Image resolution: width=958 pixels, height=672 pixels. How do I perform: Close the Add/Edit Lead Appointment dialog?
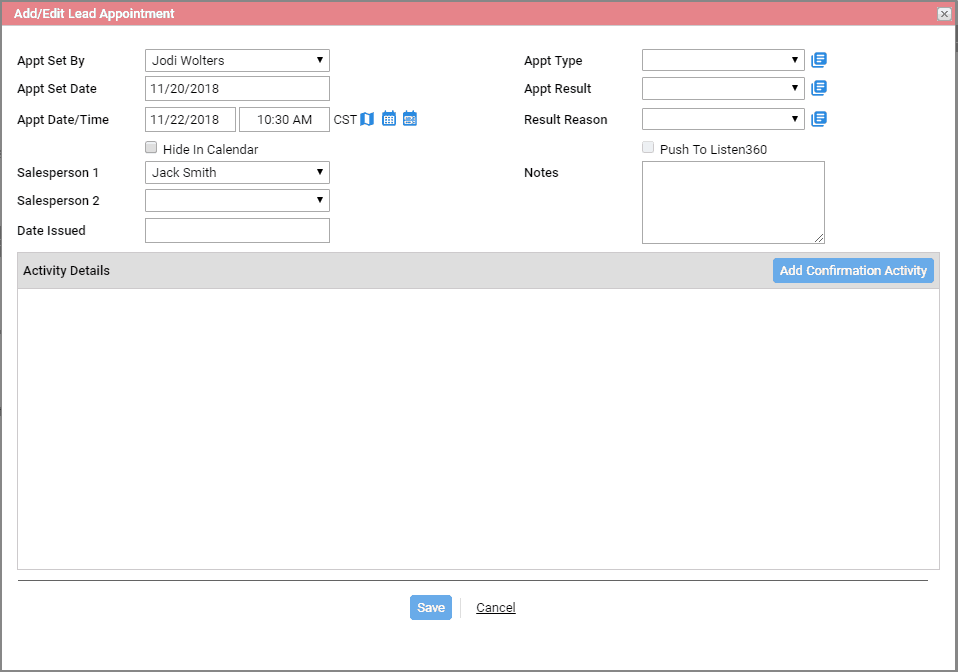(x=944, y=13)
